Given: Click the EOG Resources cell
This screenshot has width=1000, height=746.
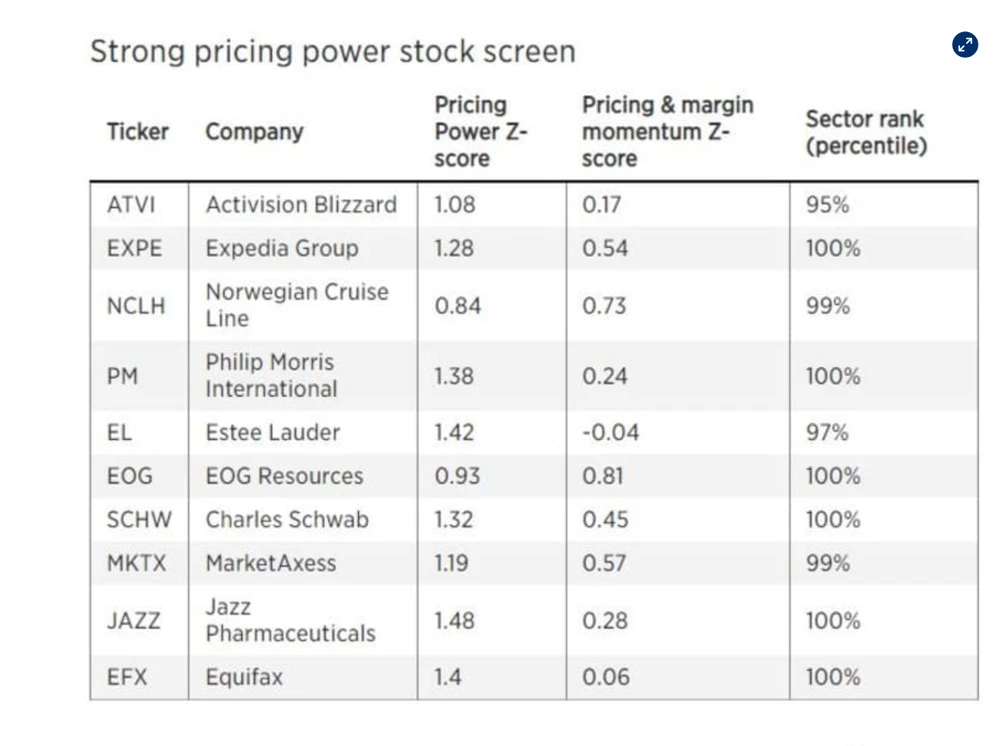Looking at the screenshot, I should point(284,476).
